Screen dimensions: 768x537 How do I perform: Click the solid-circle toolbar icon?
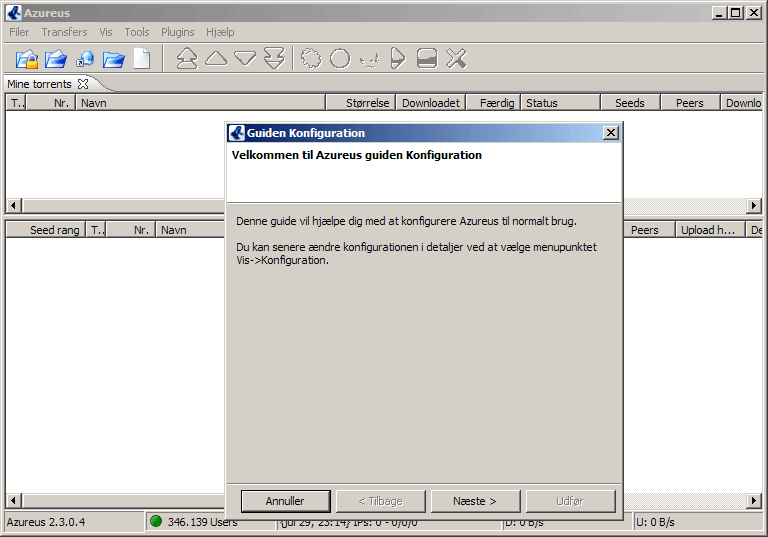(340, 59)
